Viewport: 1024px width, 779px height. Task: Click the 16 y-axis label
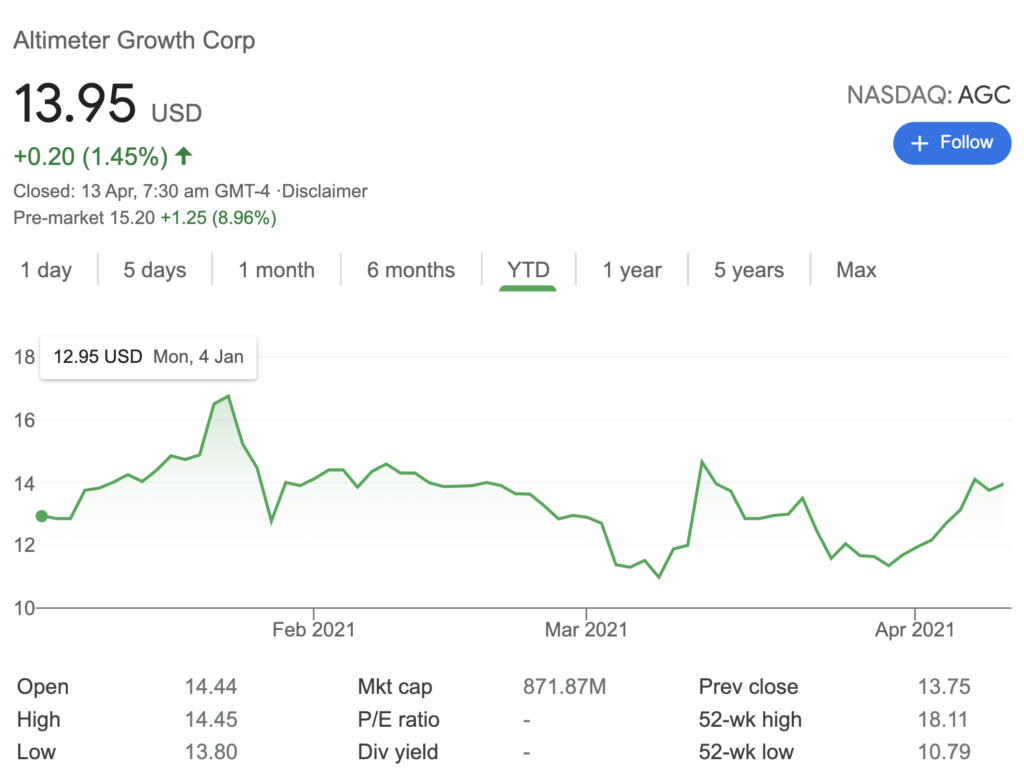pos(24,420)
